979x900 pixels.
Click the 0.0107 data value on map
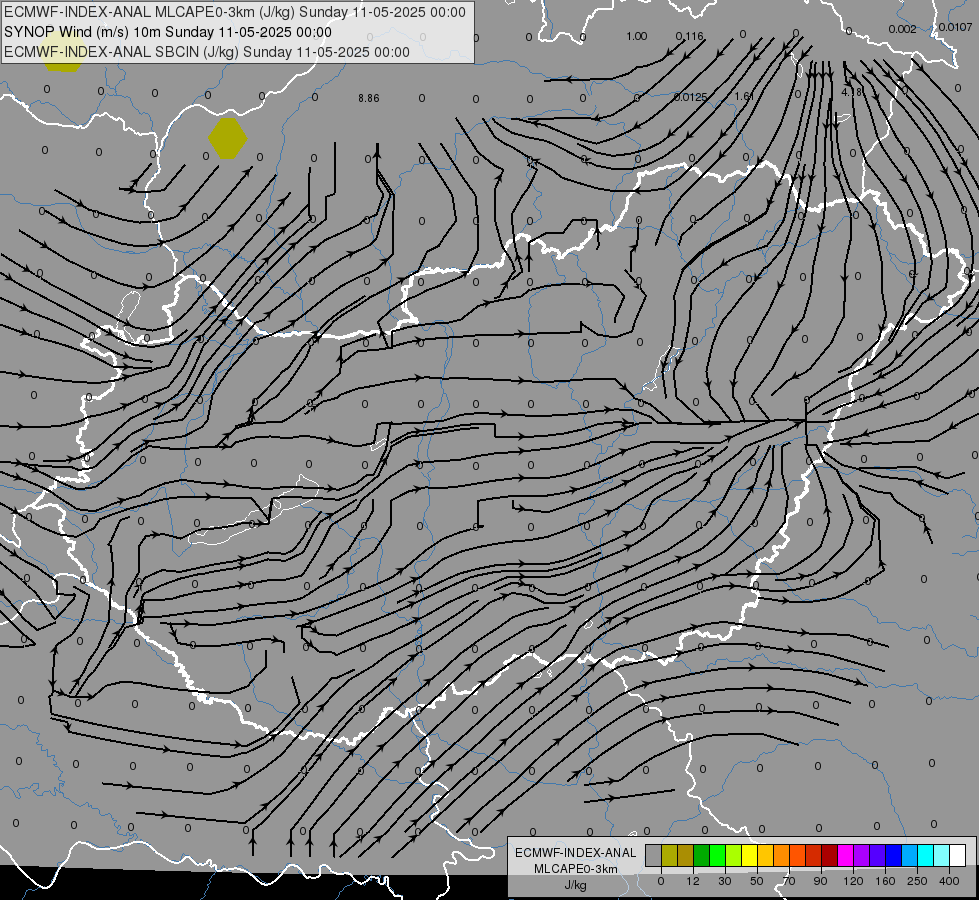955,27
